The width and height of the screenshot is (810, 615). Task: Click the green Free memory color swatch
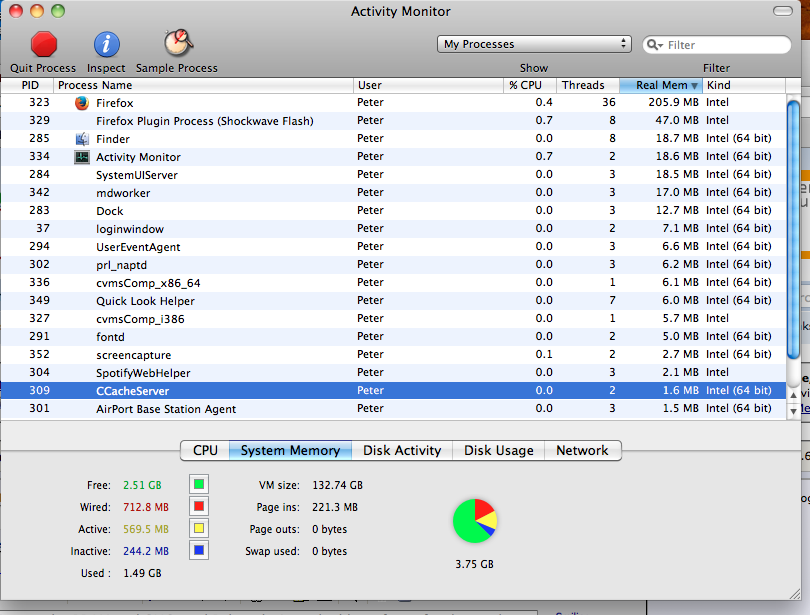click(x=199, y=484)
